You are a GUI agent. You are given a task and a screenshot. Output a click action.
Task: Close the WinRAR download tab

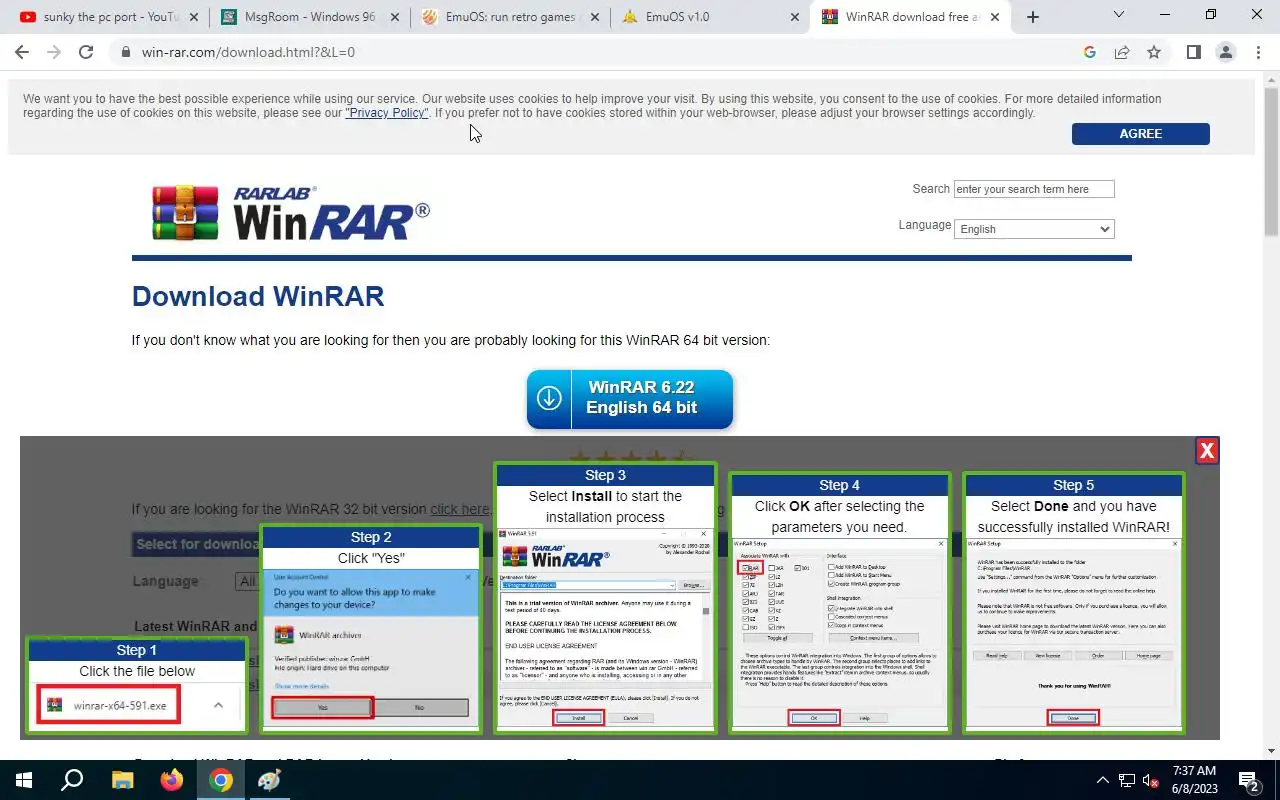pyautogui.click(x=996, y=17)
